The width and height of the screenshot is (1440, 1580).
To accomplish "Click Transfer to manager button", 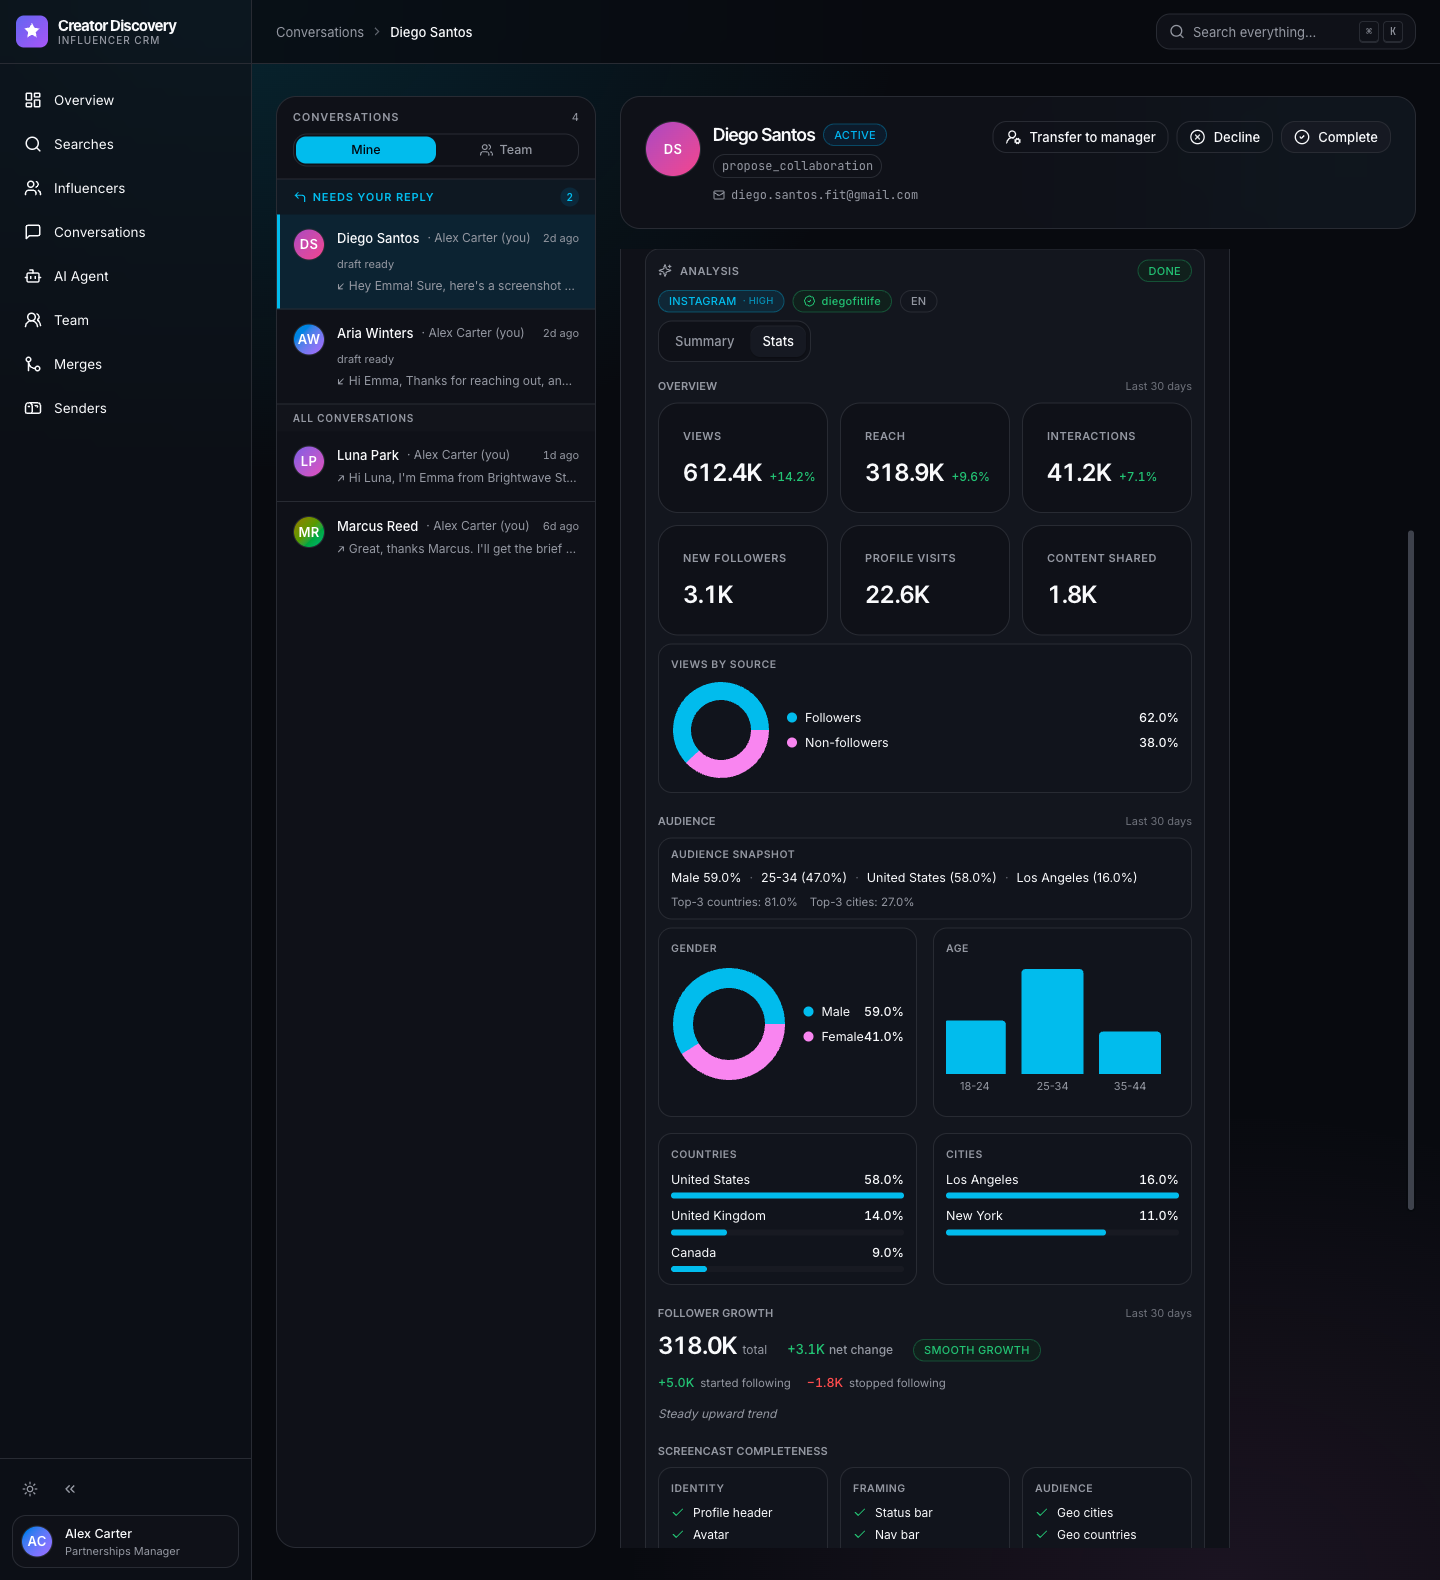I will (1081, 137).
